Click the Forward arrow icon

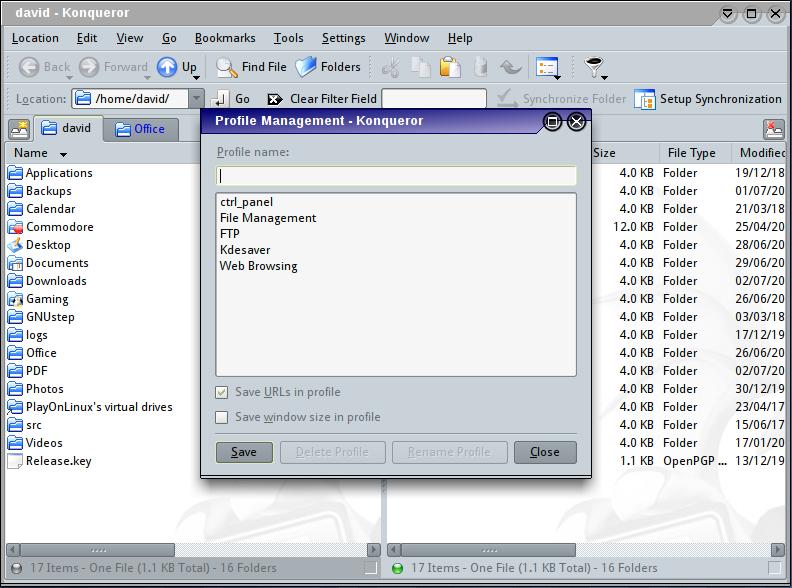pos(89,67)
